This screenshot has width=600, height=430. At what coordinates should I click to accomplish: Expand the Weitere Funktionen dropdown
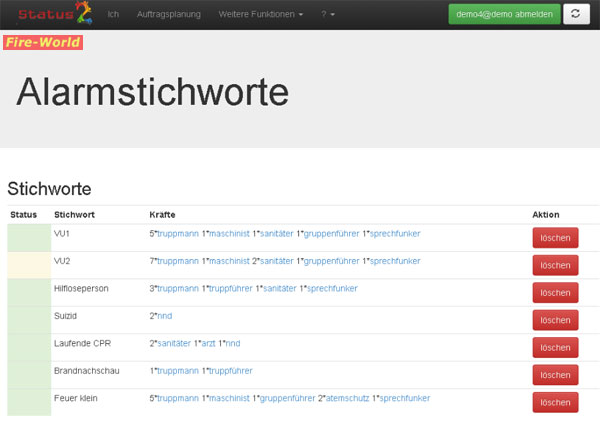[261, 14]
